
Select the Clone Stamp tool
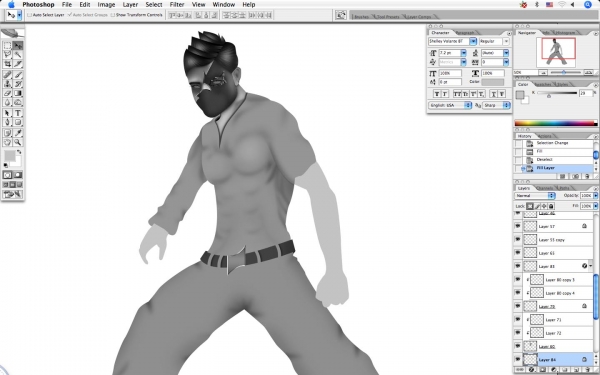pos(7,84)
